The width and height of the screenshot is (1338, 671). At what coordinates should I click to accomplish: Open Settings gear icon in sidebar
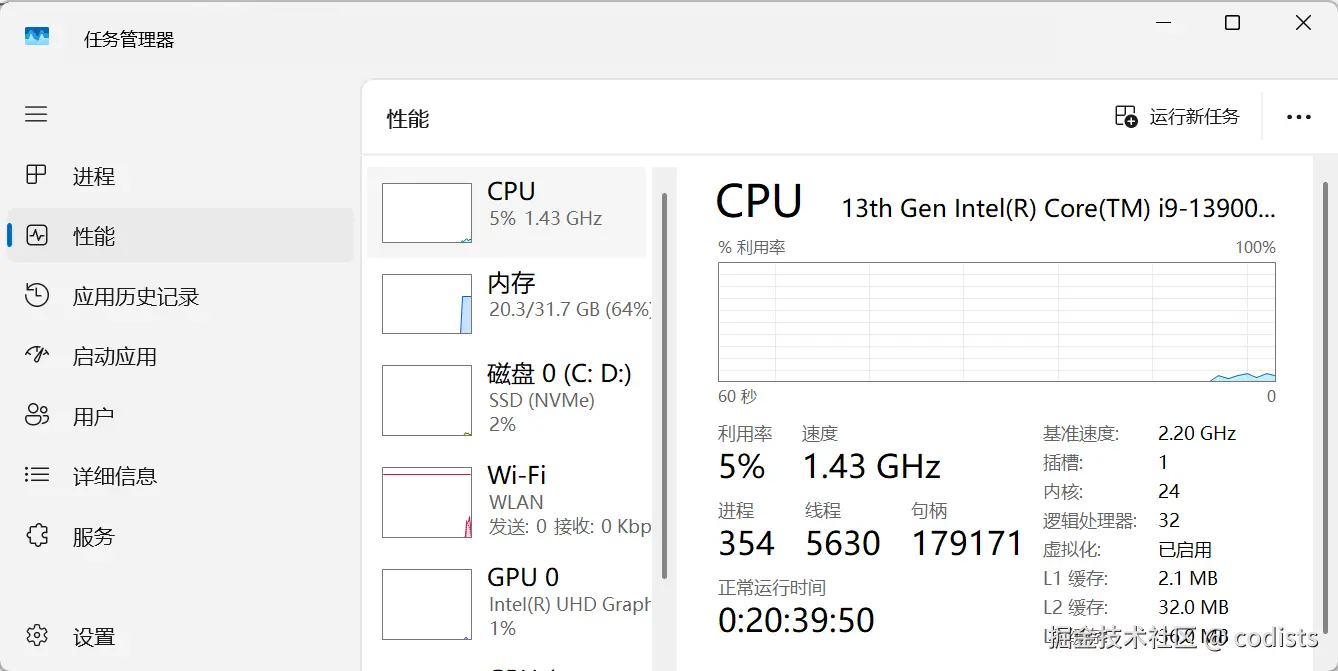click(x=37, y=636)
